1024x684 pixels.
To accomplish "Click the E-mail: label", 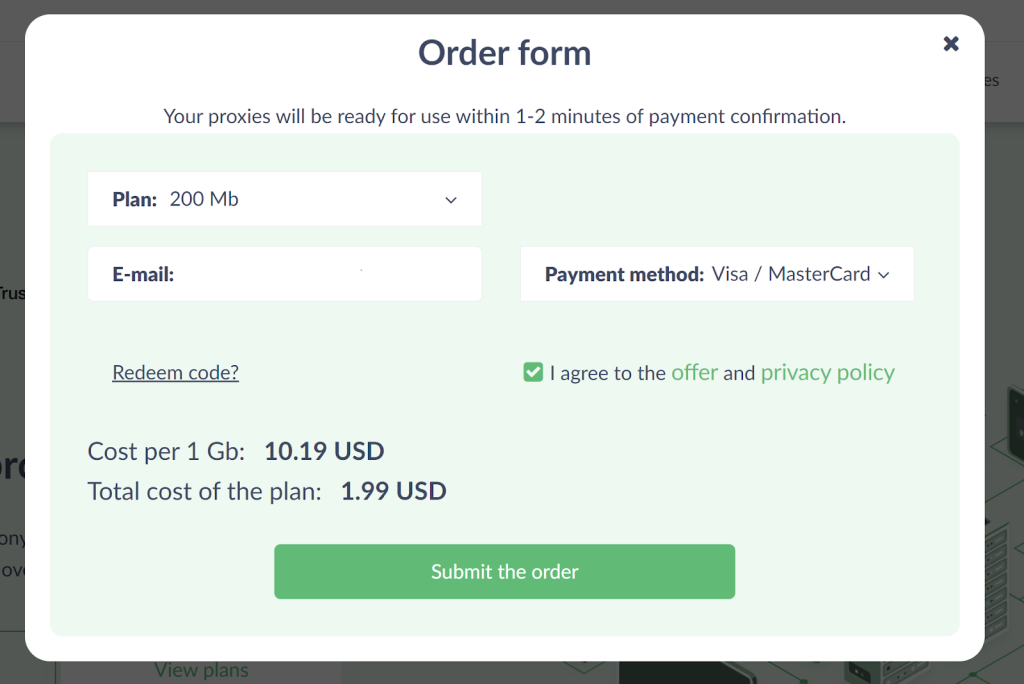I will [x=143, y=274].
